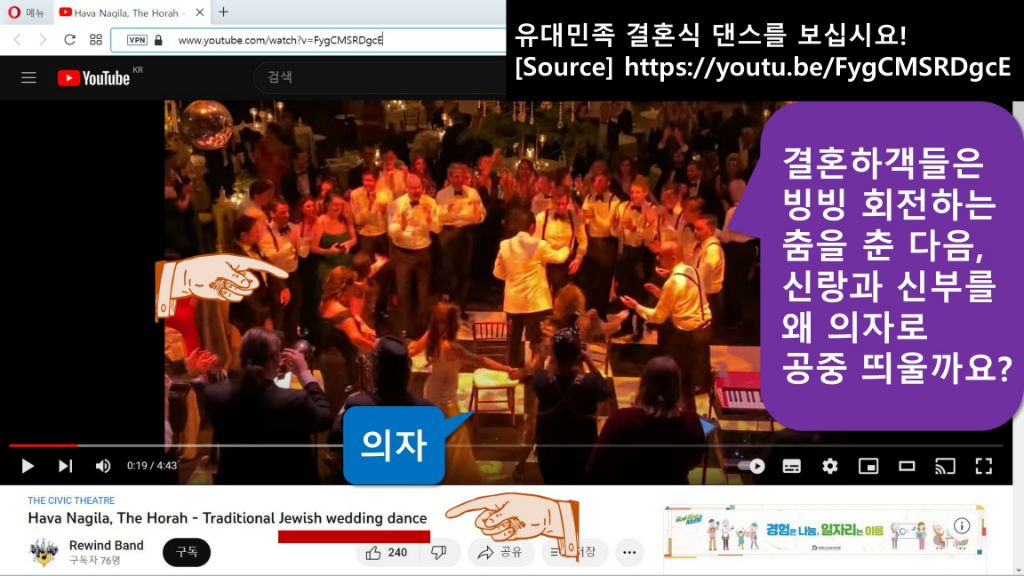Click the ad info icon
This screenshot has height=576, width=1024.
961,525
